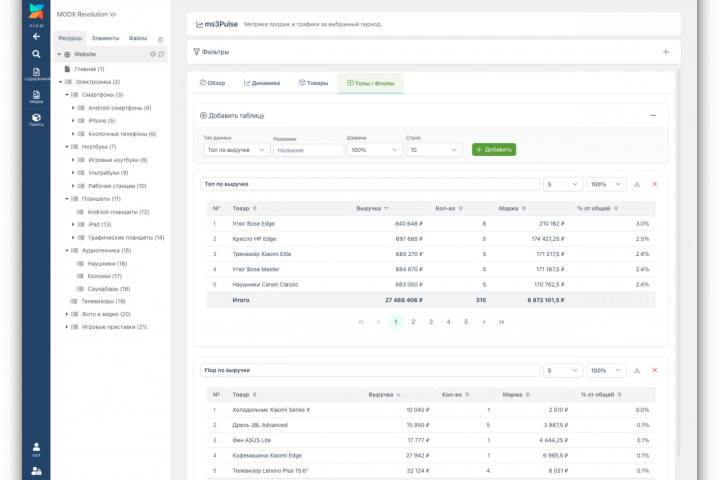Image resolution: width=720 pixels, height=480 pixels.
Task: Collapse the Смартфоны tree folder
Action: pyautogui.click(x=67, y=95)
